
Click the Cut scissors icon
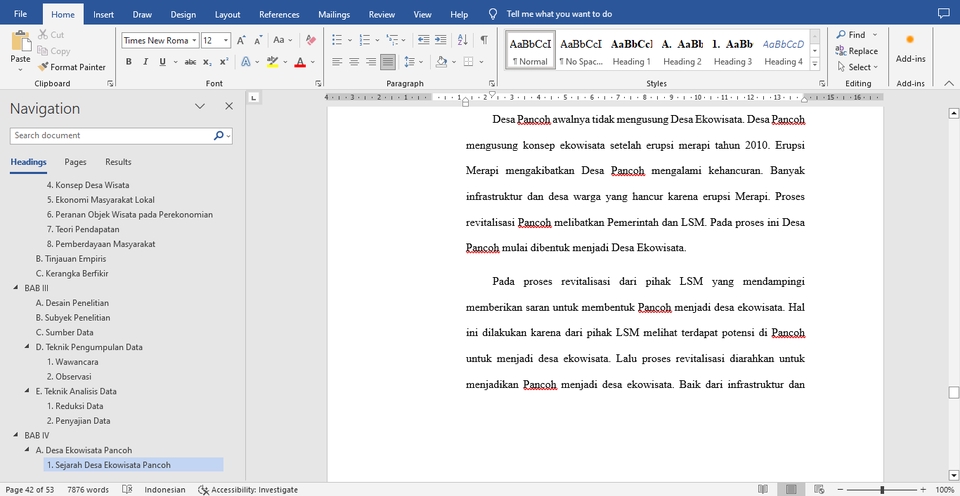coord(43,35)
